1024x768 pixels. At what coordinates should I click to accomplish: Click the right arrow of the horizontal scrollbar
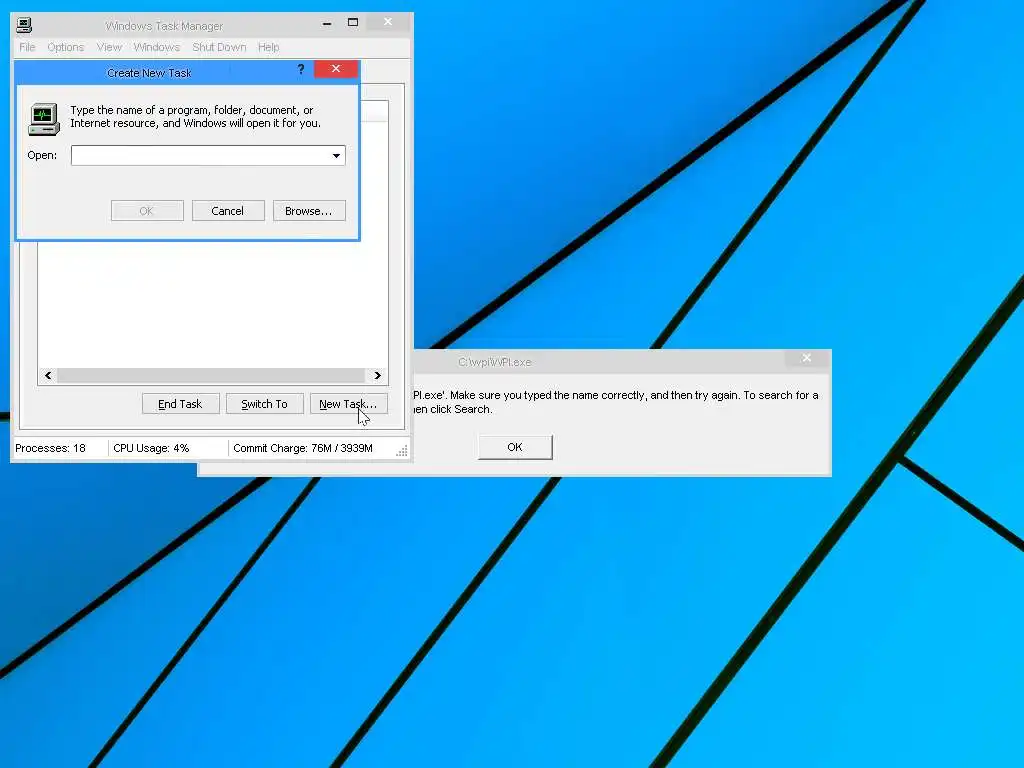pos(377,376)
